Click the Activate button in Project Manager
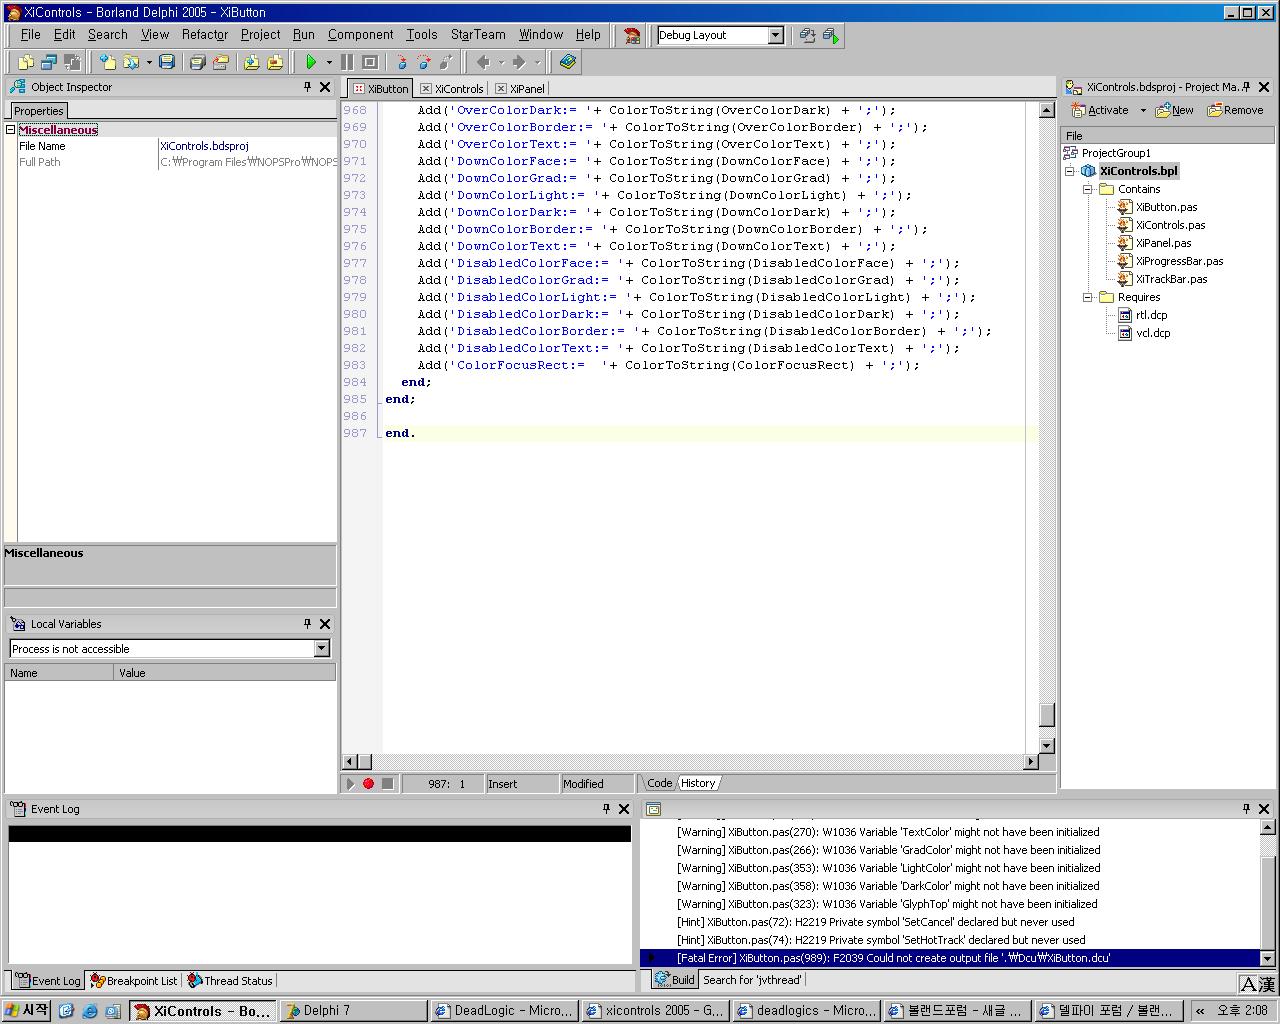This screenshot has width=1280, height=1024. point(1100,110)
